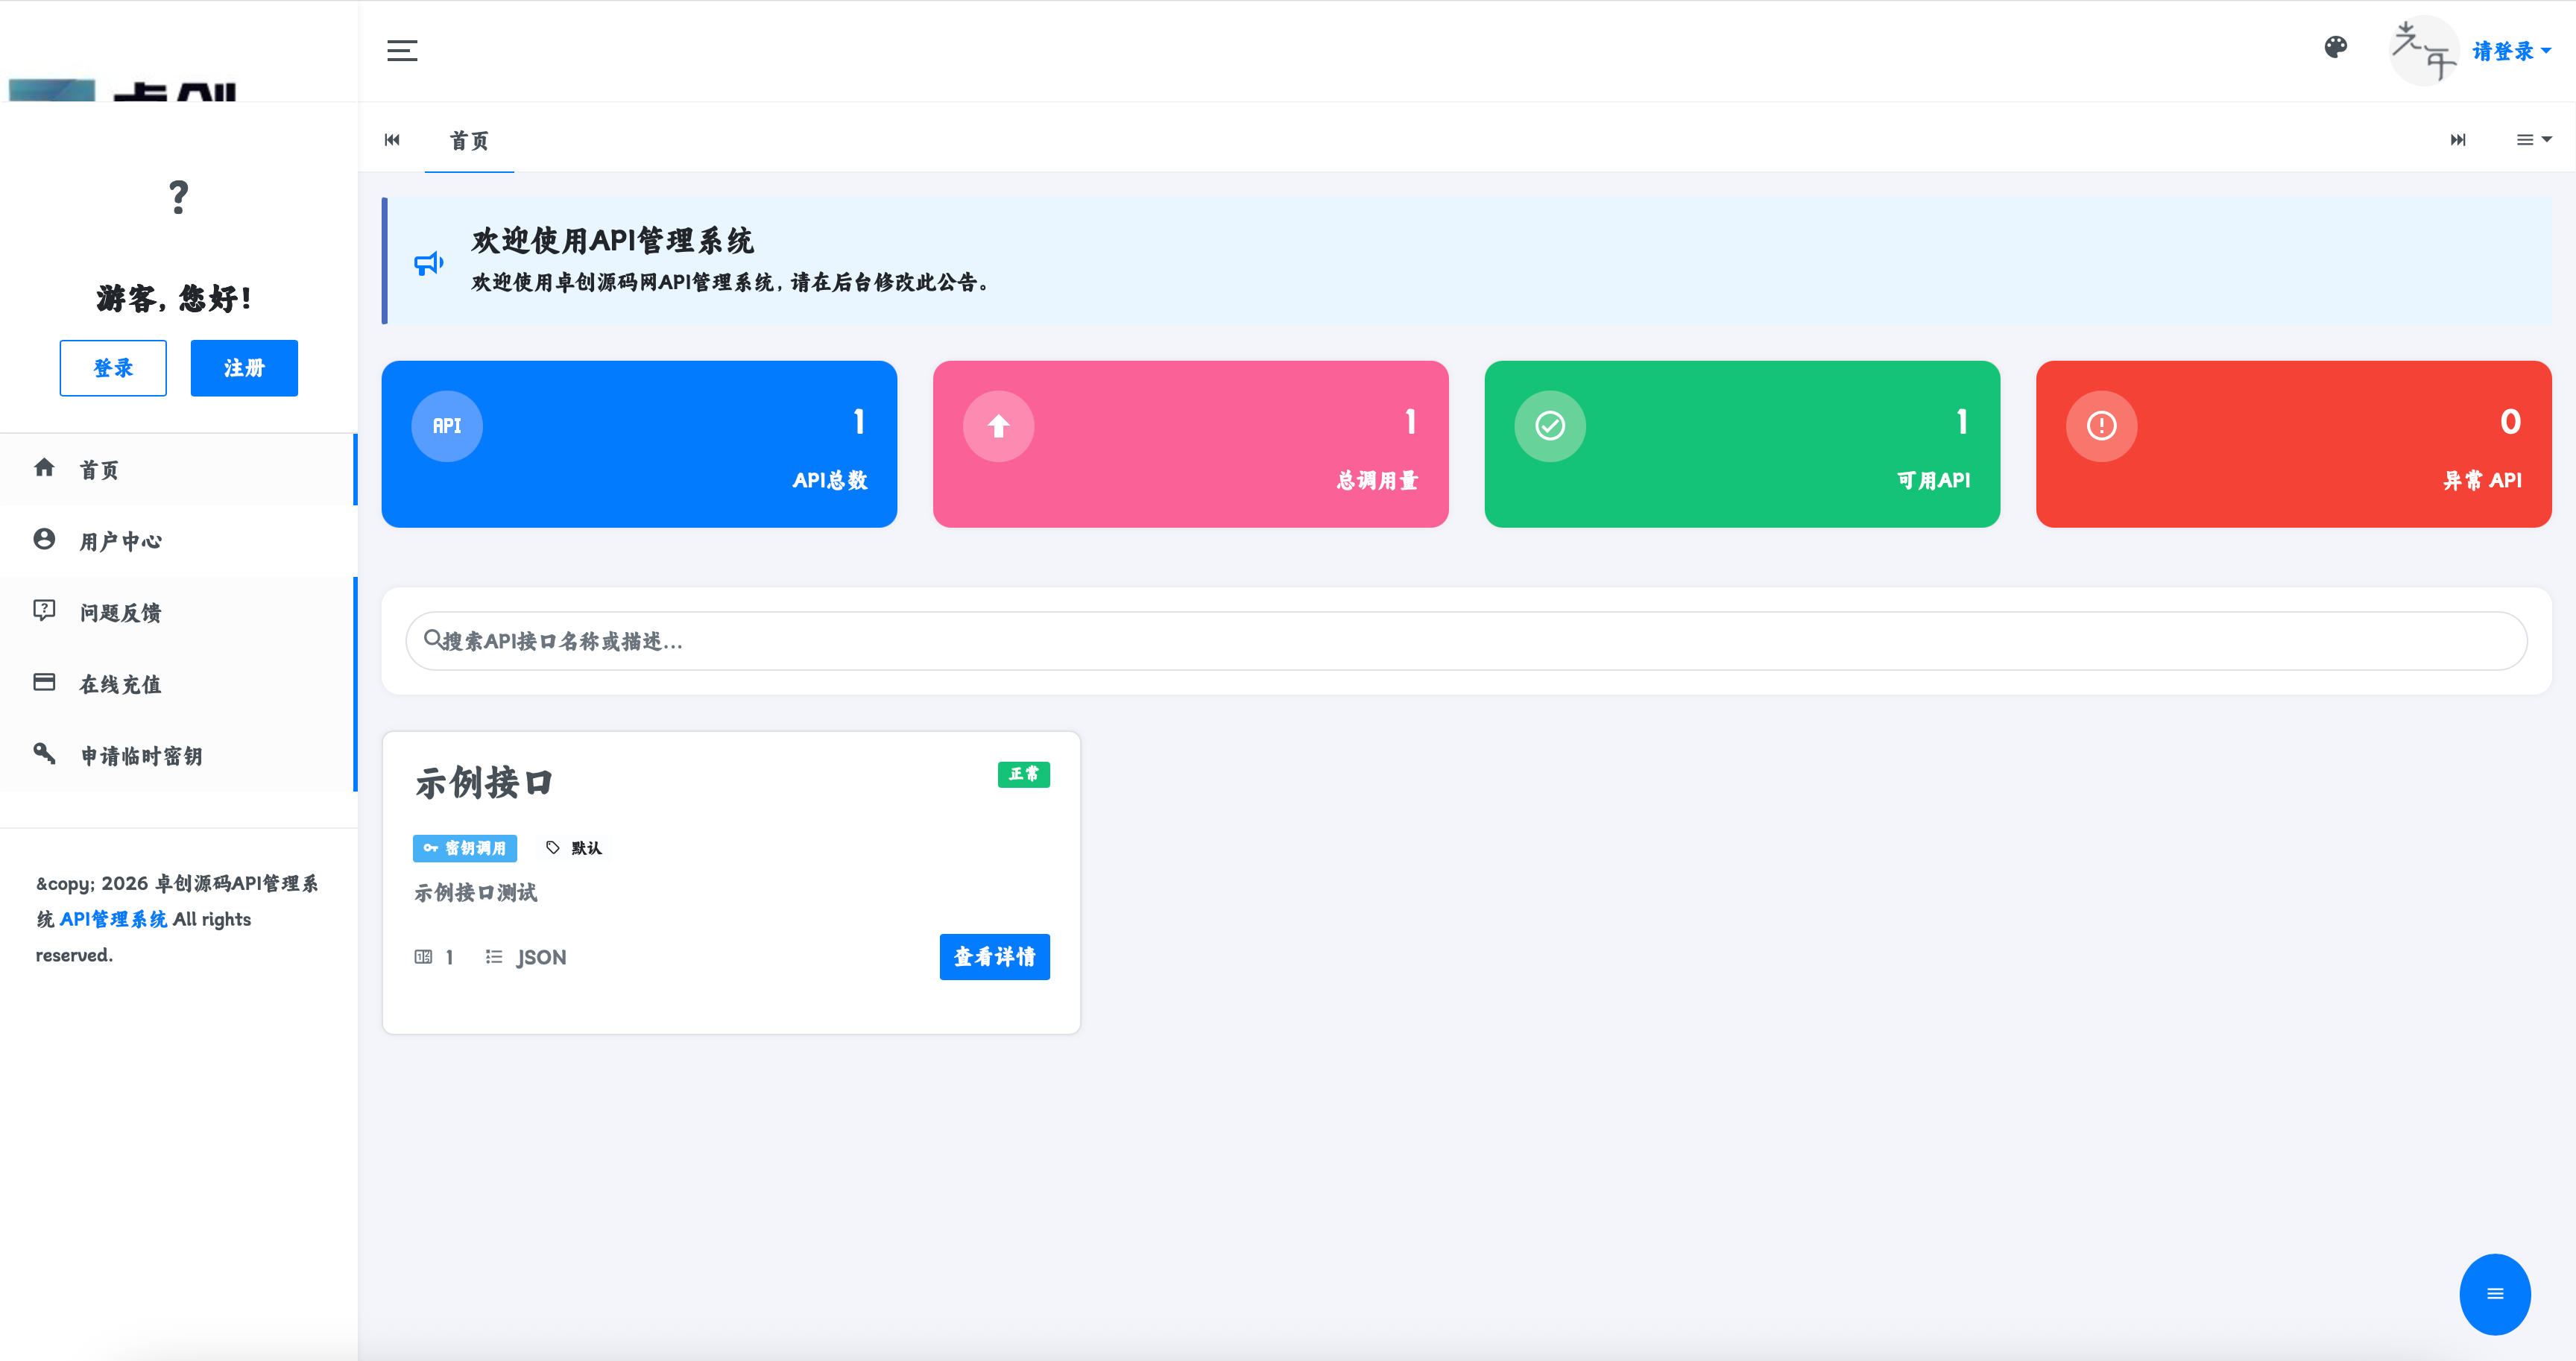Open 用户中心 in the sidebar
2576x1361 pixels.
pyautogui.click(x=178, y=541)
